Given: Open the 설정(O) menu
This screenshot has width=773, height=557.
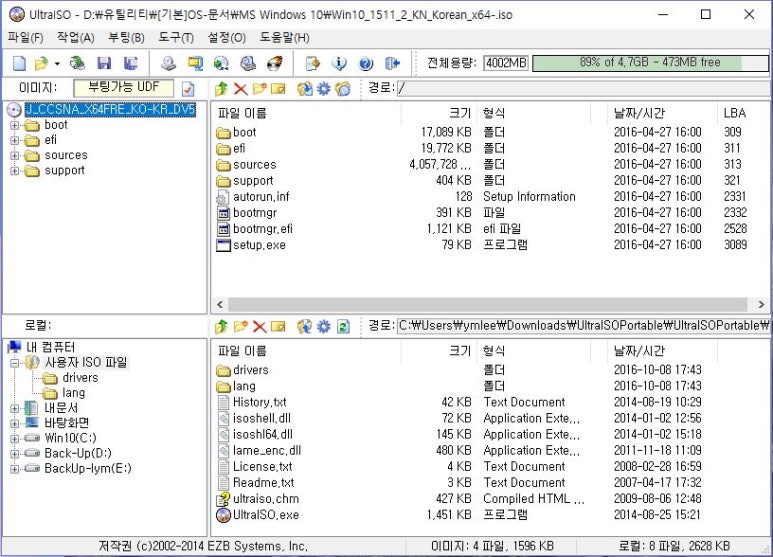Looking at the screenshot, I should (227, 37).
